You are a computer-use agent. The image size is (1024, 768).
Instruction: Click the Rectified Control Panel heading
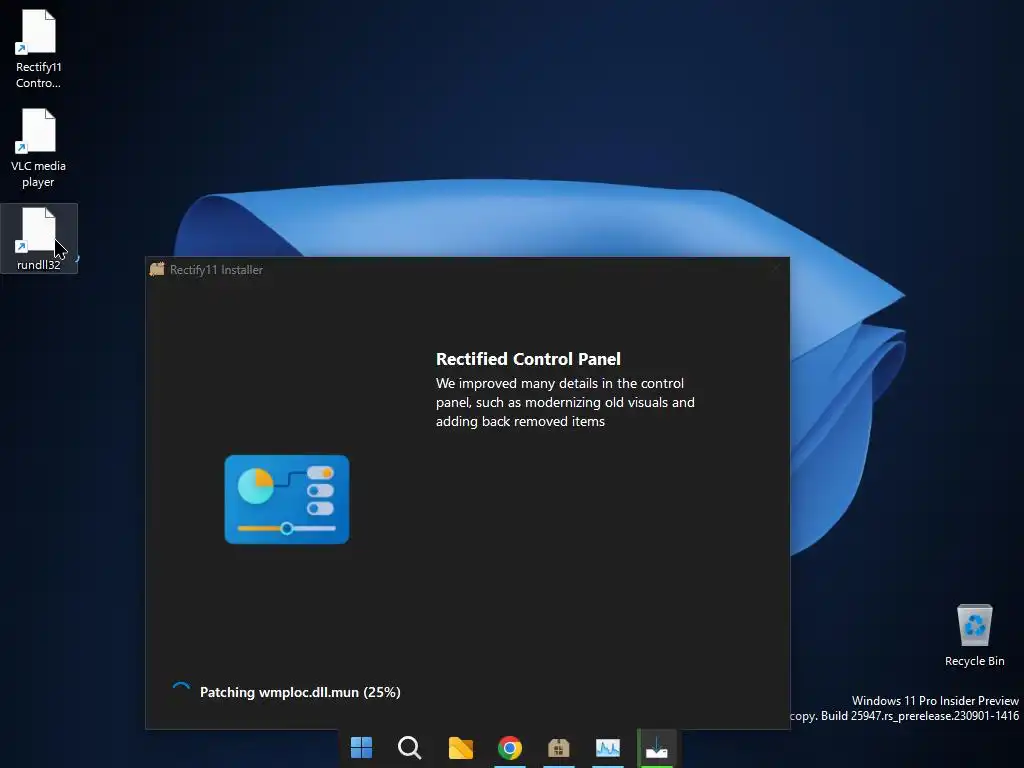[528, 359]
